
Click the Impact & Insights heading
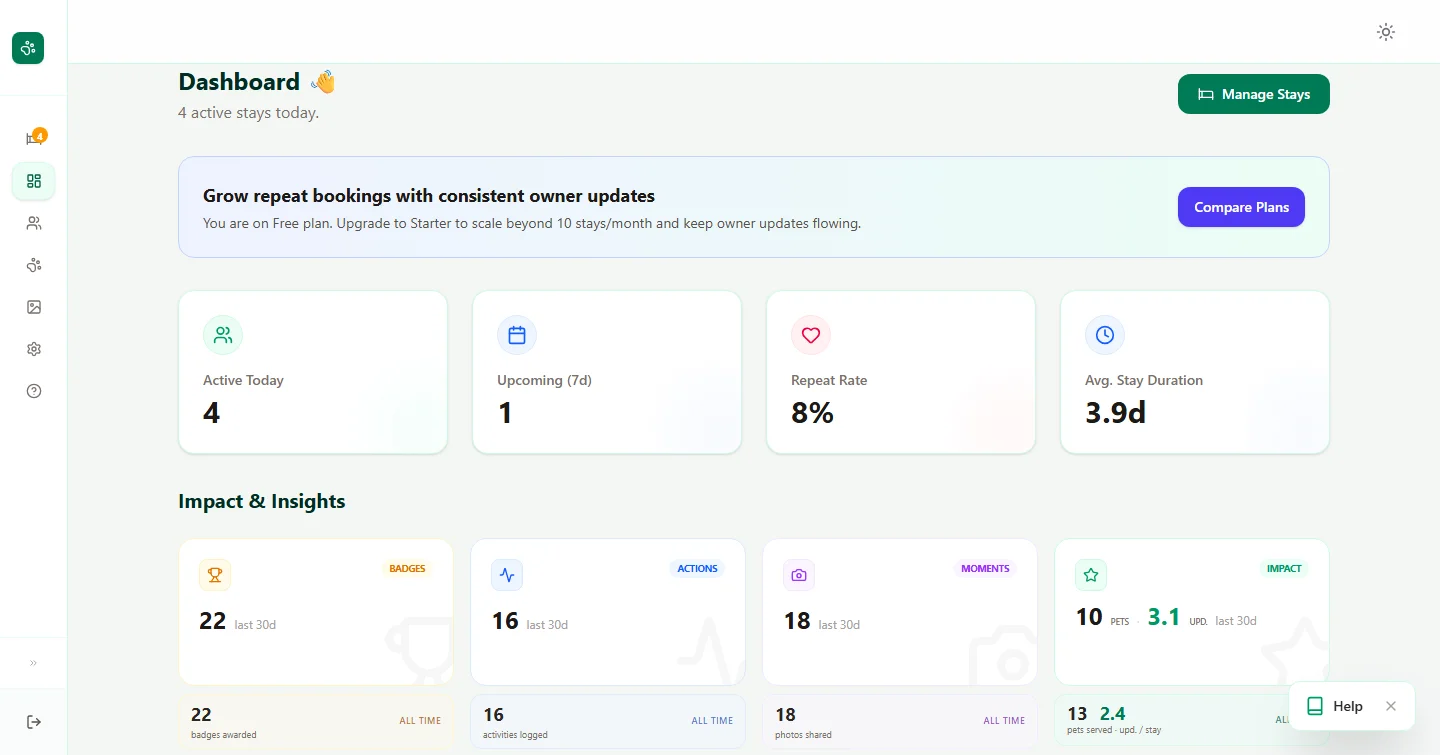pyautogui.click(x=262, y=501)
